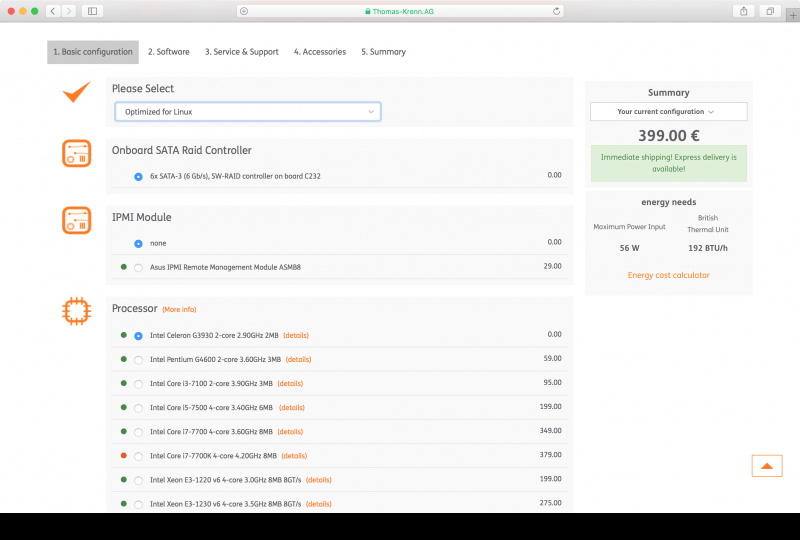
Task: Switch to 2. Software tab
Action: pos(168,52)
